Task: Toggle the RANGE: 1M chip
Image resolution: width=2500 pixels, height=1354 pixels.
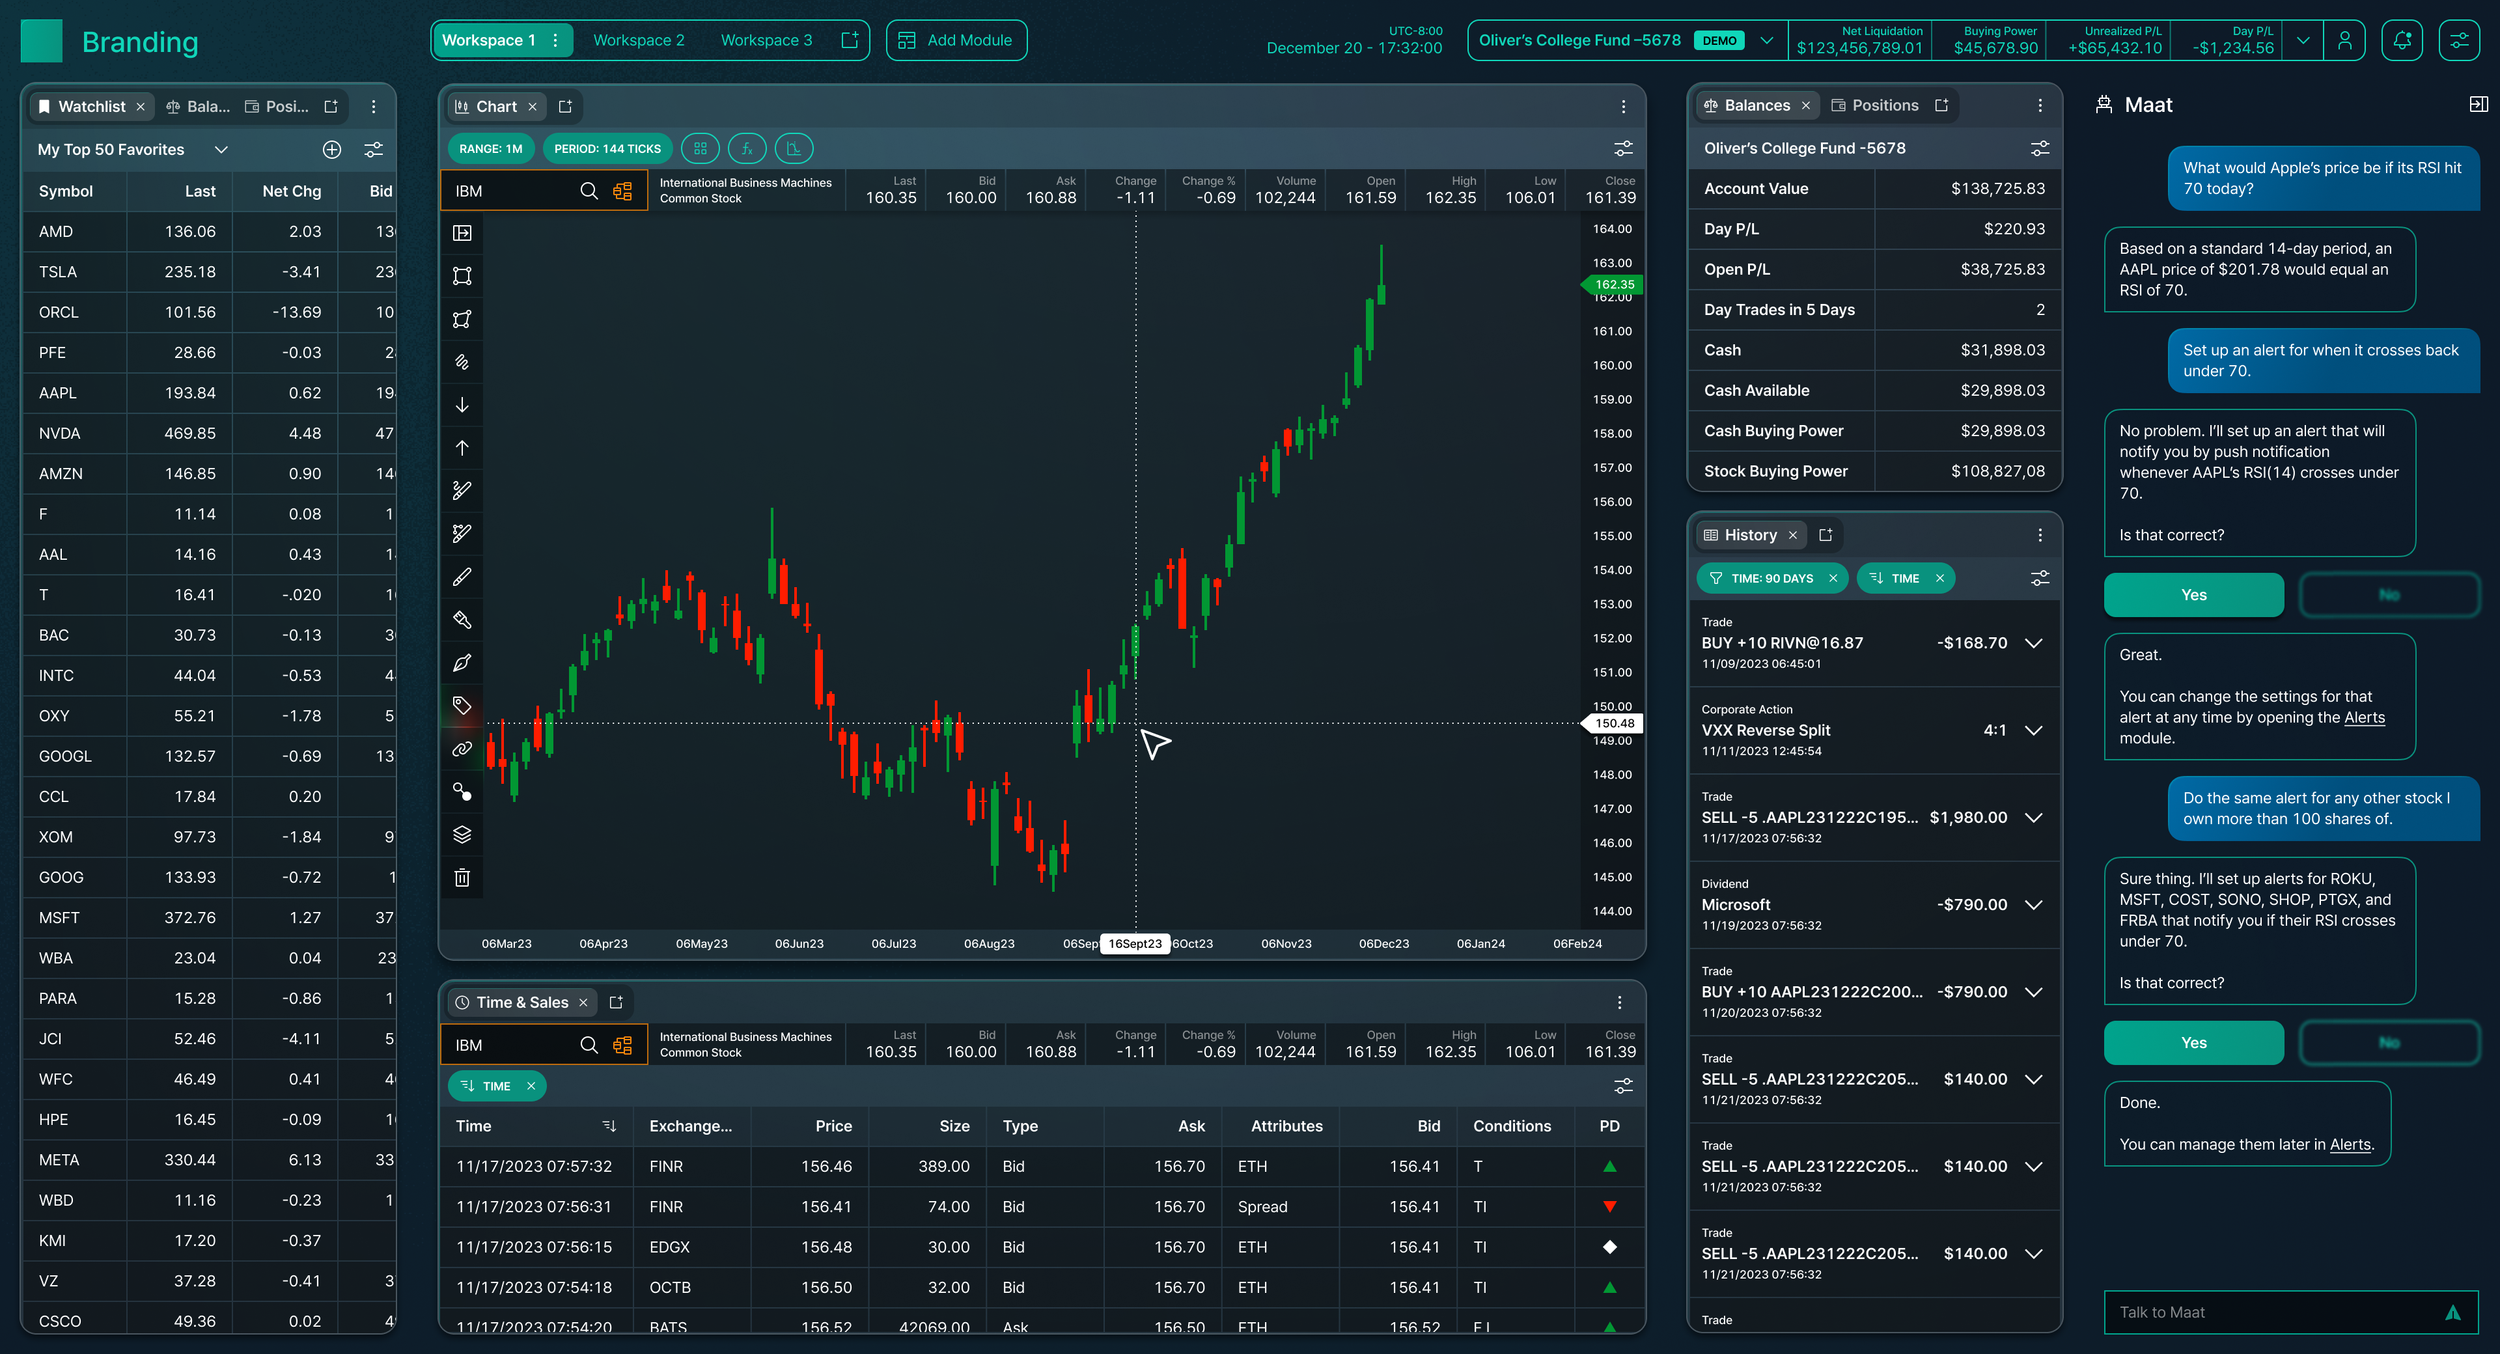Action: click(x=491, y=149)
